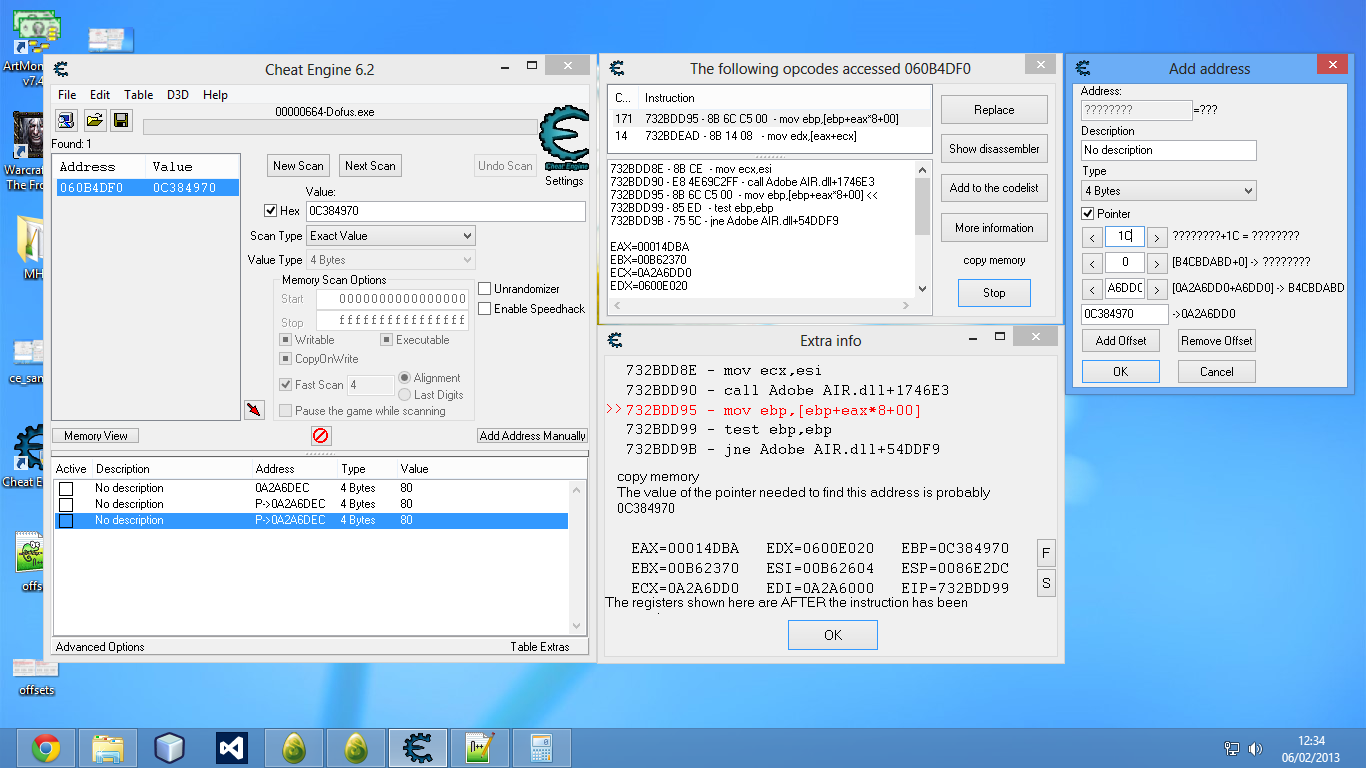Click the red arrow add-to-list icon
Viewport: 1366px width, 768px height.
[x=254, y=410]
